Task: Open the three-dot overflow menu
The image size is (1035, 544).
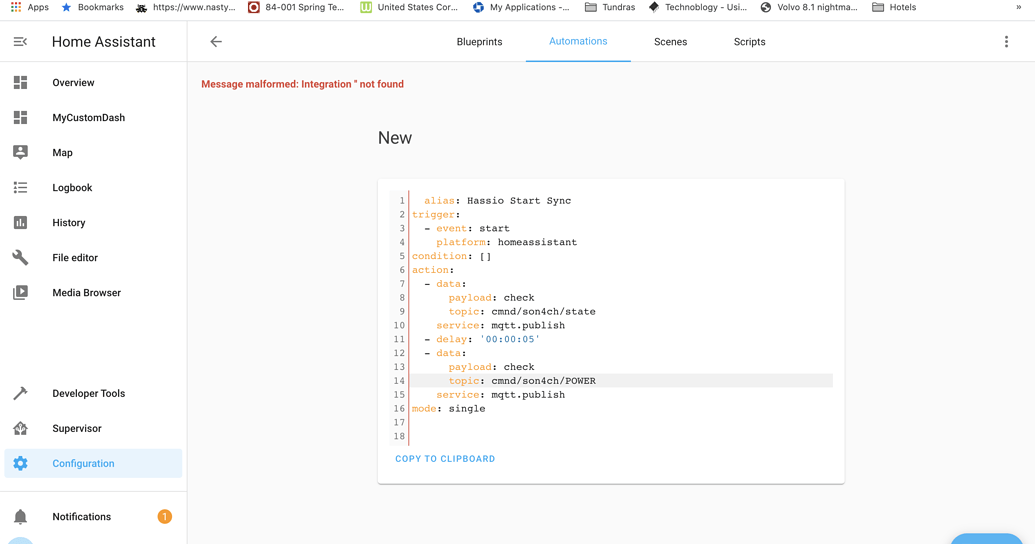Action: click(x=1006, y=42)
